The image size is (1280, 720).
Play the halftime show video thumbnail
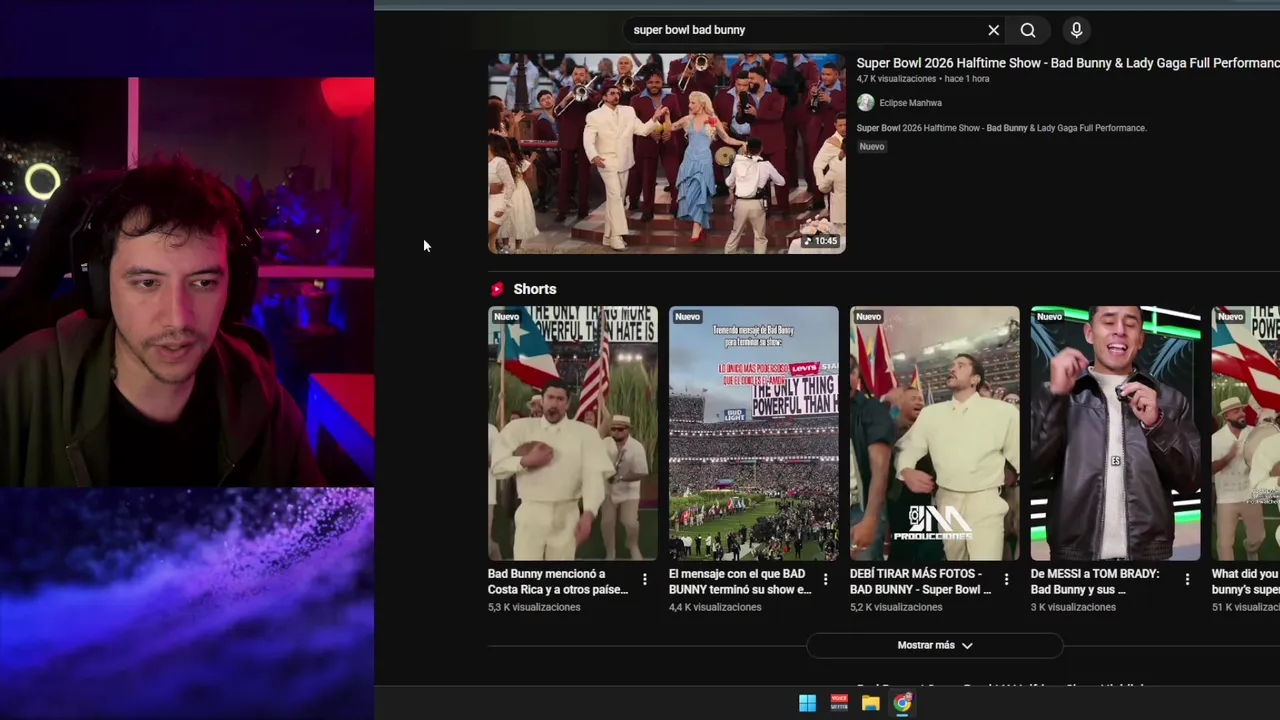pos(667,153)
